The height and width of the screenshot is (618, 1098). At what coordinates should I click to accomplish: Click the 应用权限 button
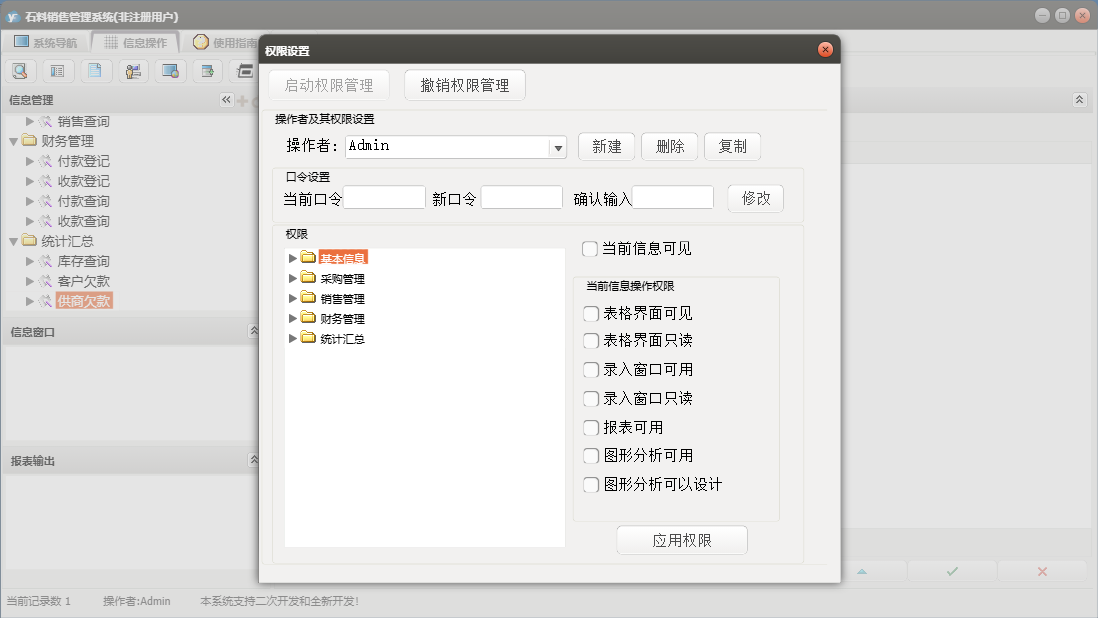(x=682, y=540)
